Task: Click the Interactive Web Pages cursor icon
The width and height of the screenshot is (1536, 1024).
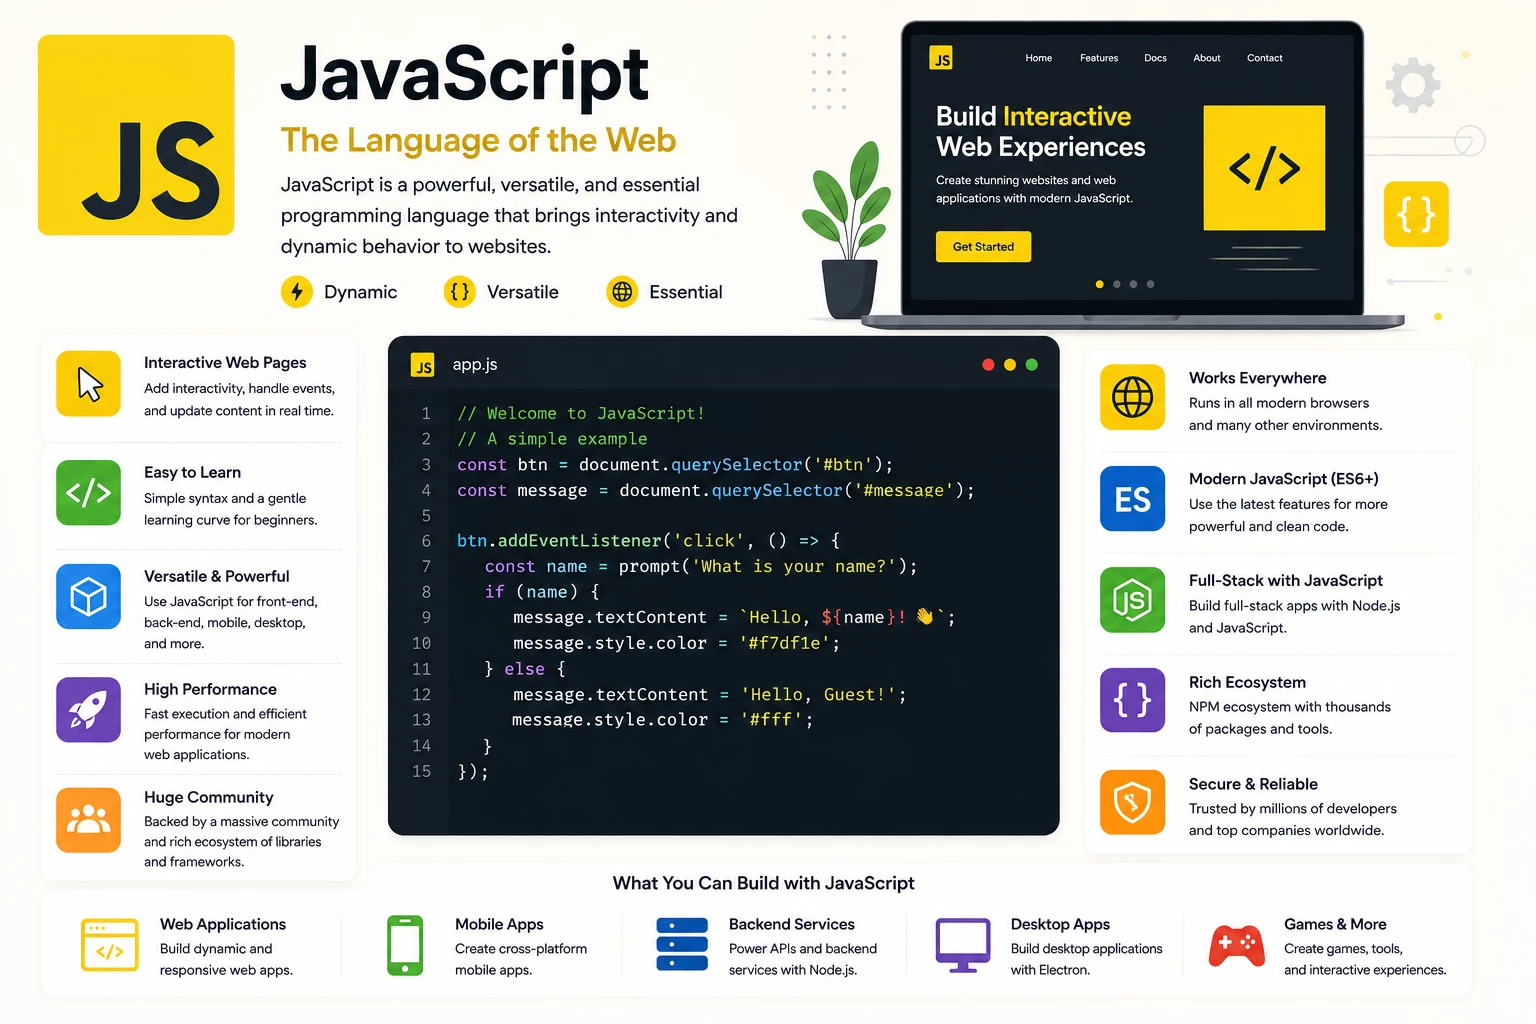Action: coord(89,383)
